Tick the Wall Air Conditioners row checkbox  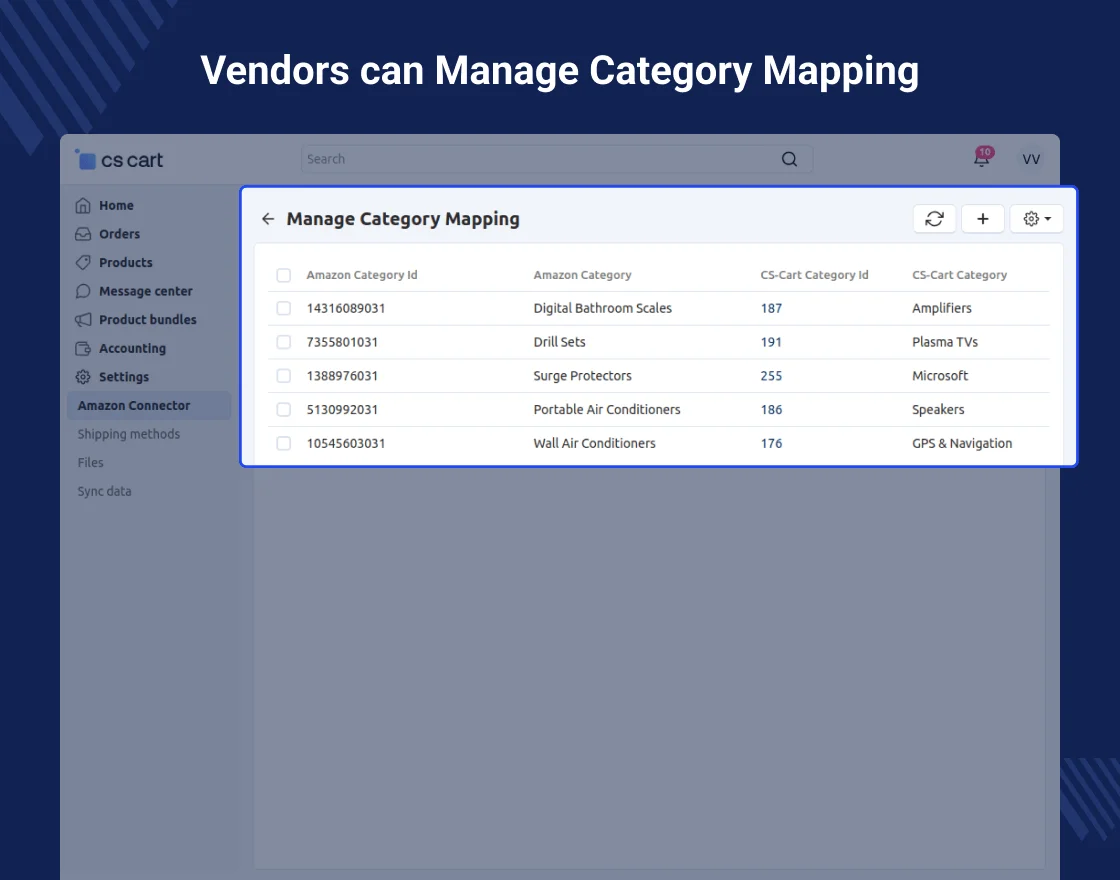(284, 443)
